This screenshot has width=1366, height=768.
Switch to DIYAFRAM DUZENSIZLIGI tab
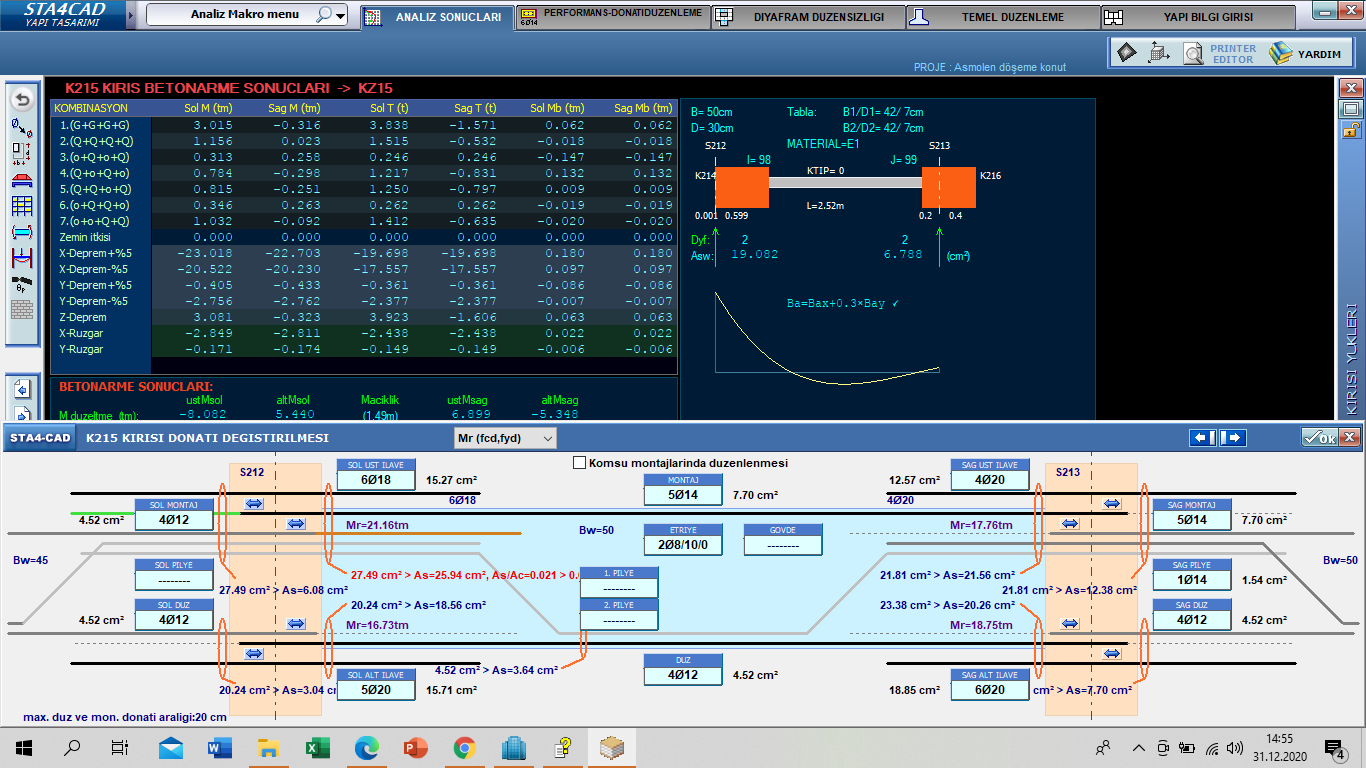point(810,17)
